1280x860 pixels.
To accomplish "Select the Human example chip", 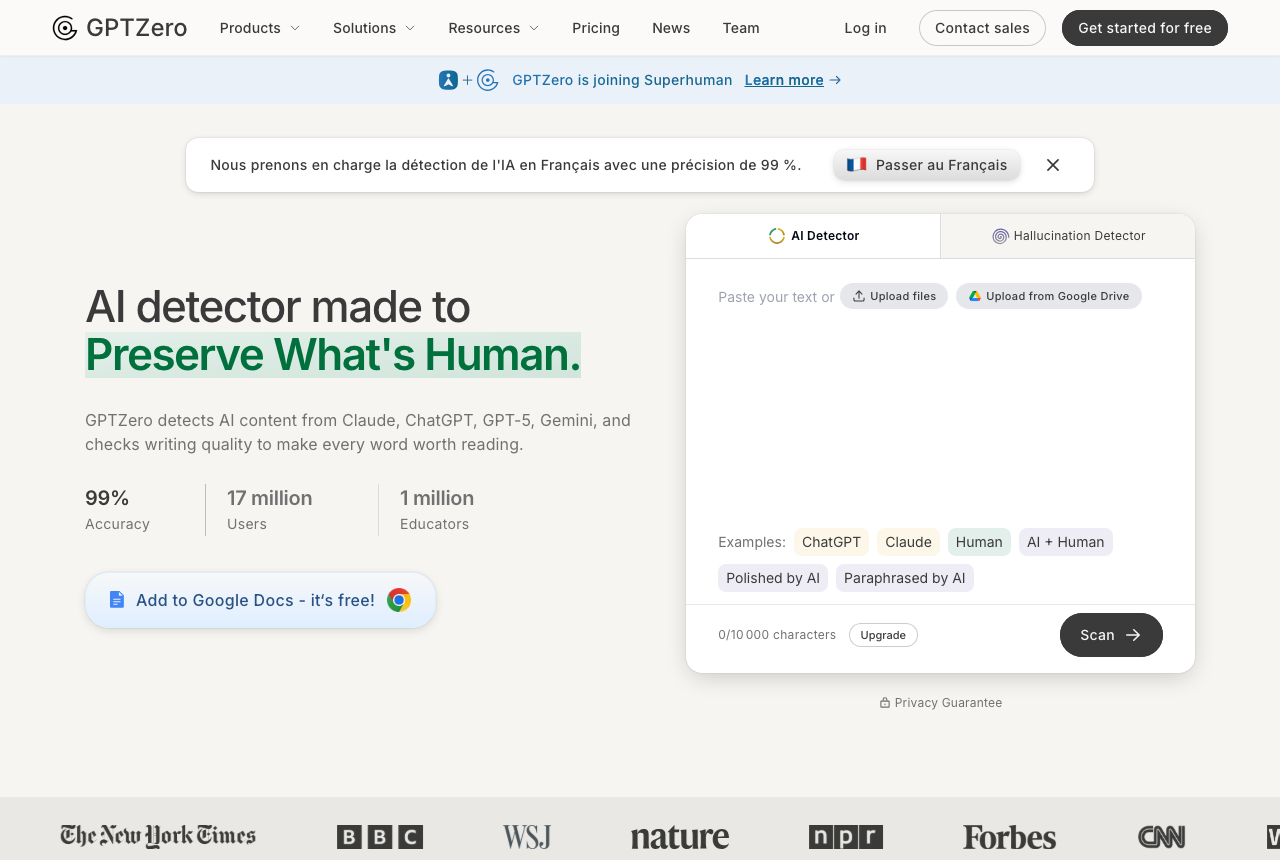I will pyautogui.click(x=979, y=542).
